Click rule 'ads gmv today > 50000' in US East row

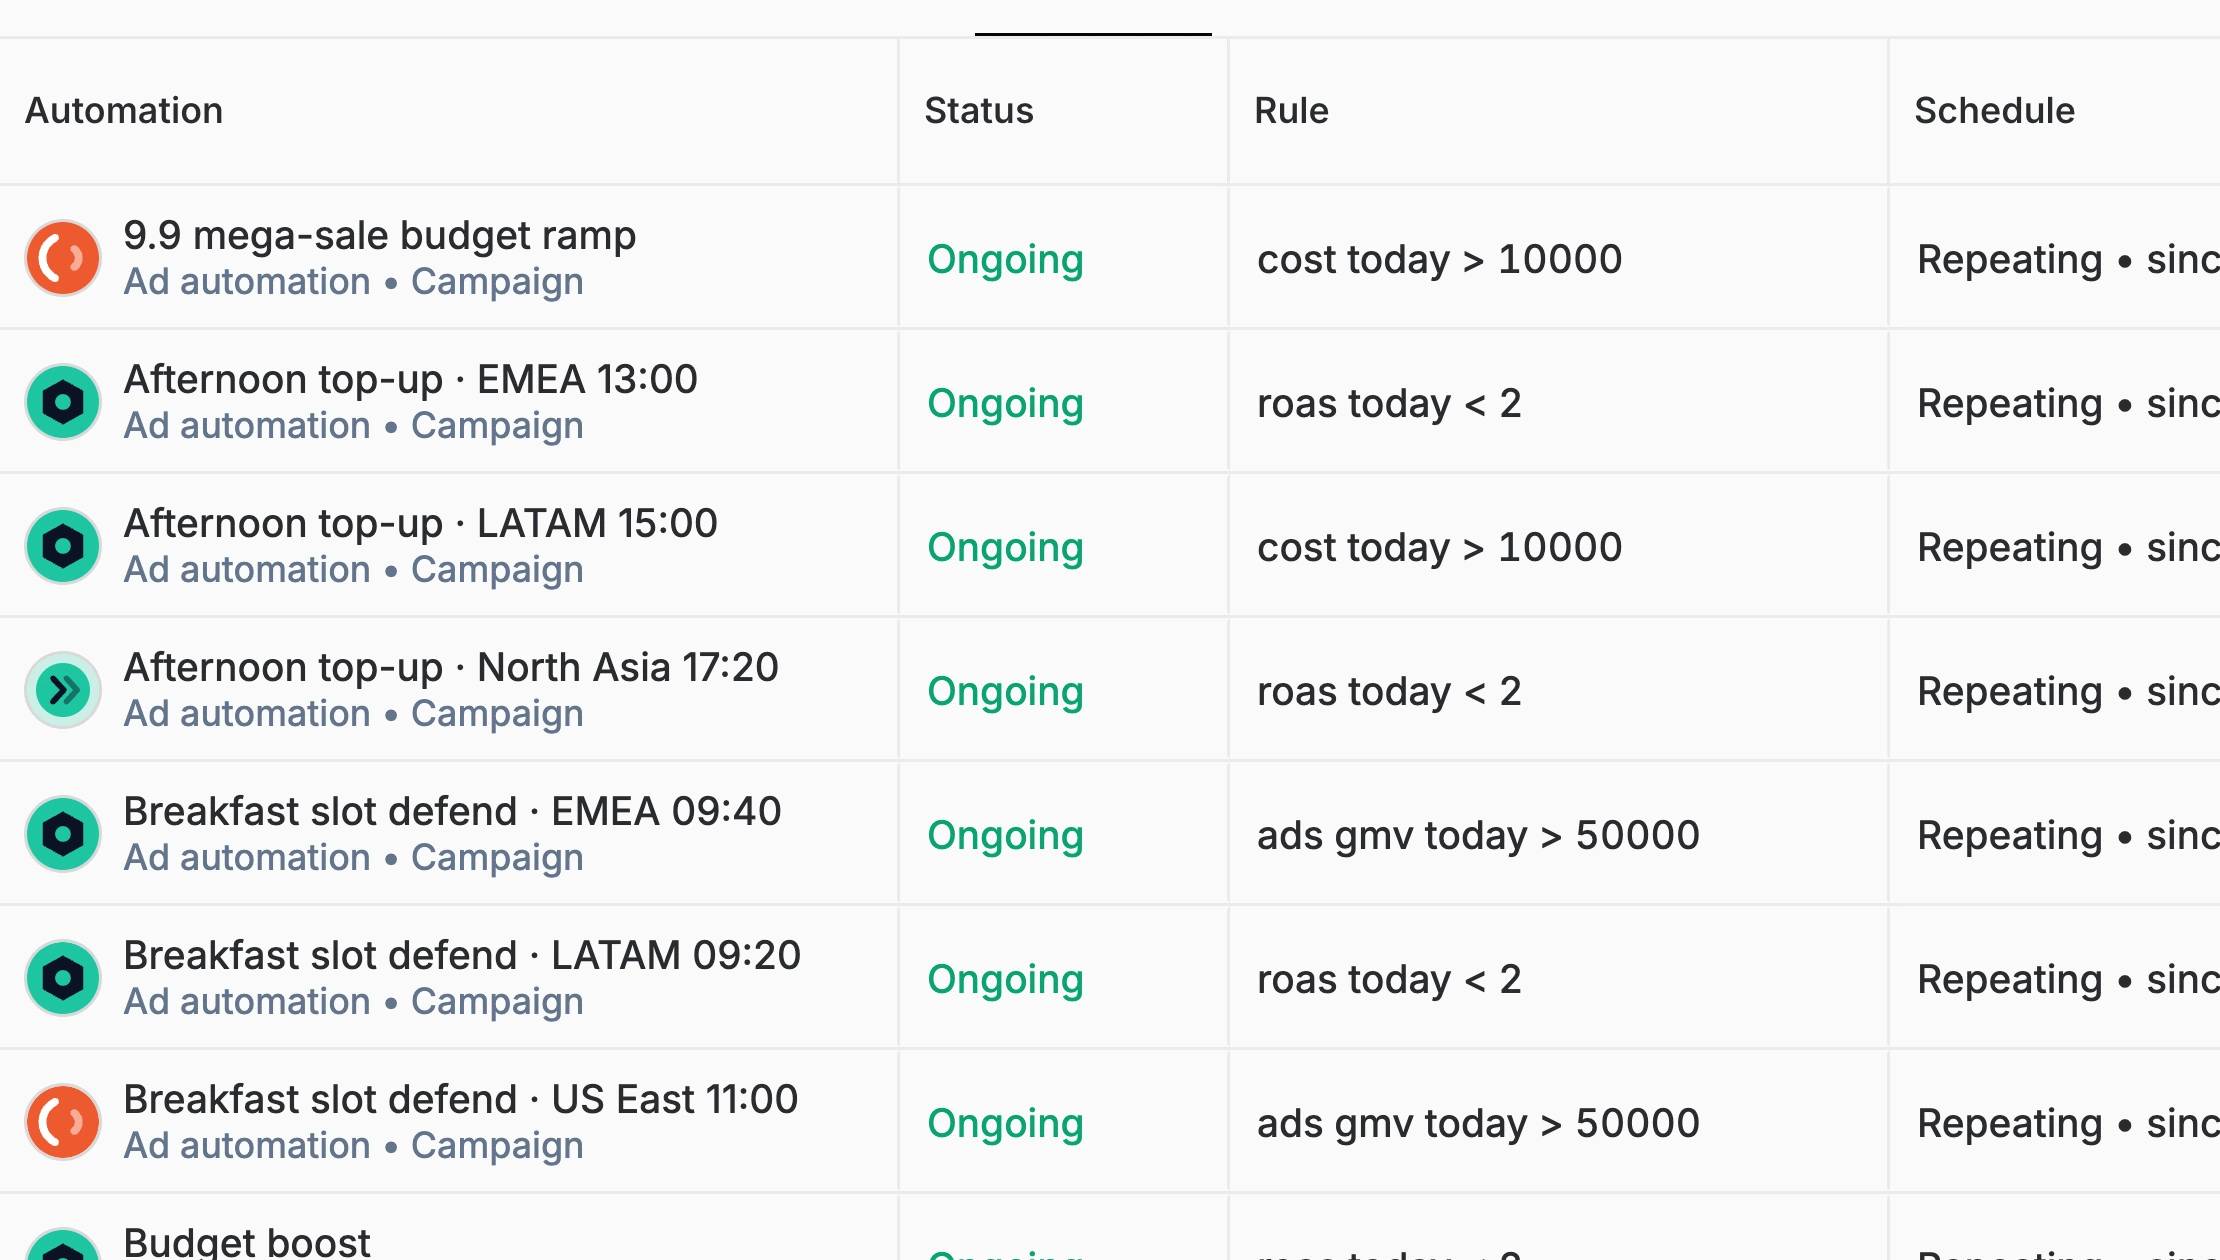click(x=1479, y=1124)
